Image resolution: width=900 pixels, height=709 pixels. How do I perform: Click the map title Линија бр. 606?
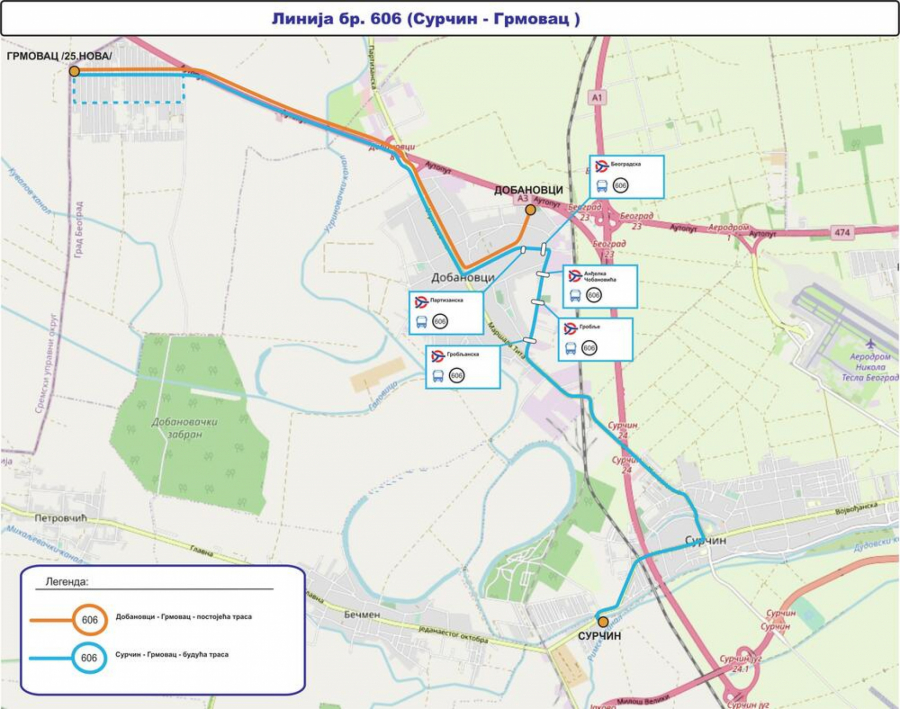pos(426,19)
